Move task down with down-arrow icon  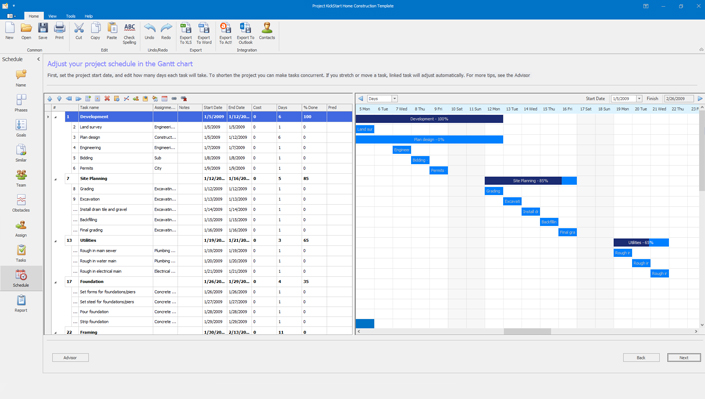[59, 99]
